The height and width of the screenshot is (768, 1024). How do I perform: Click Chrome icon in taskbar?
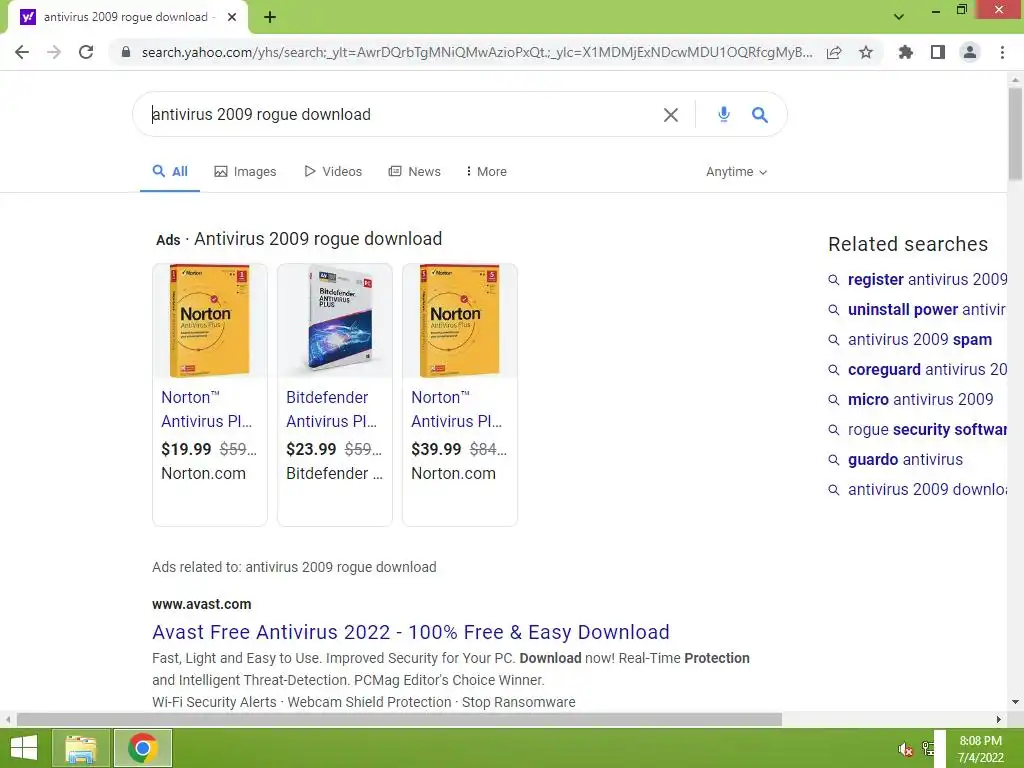click(142, 748)
